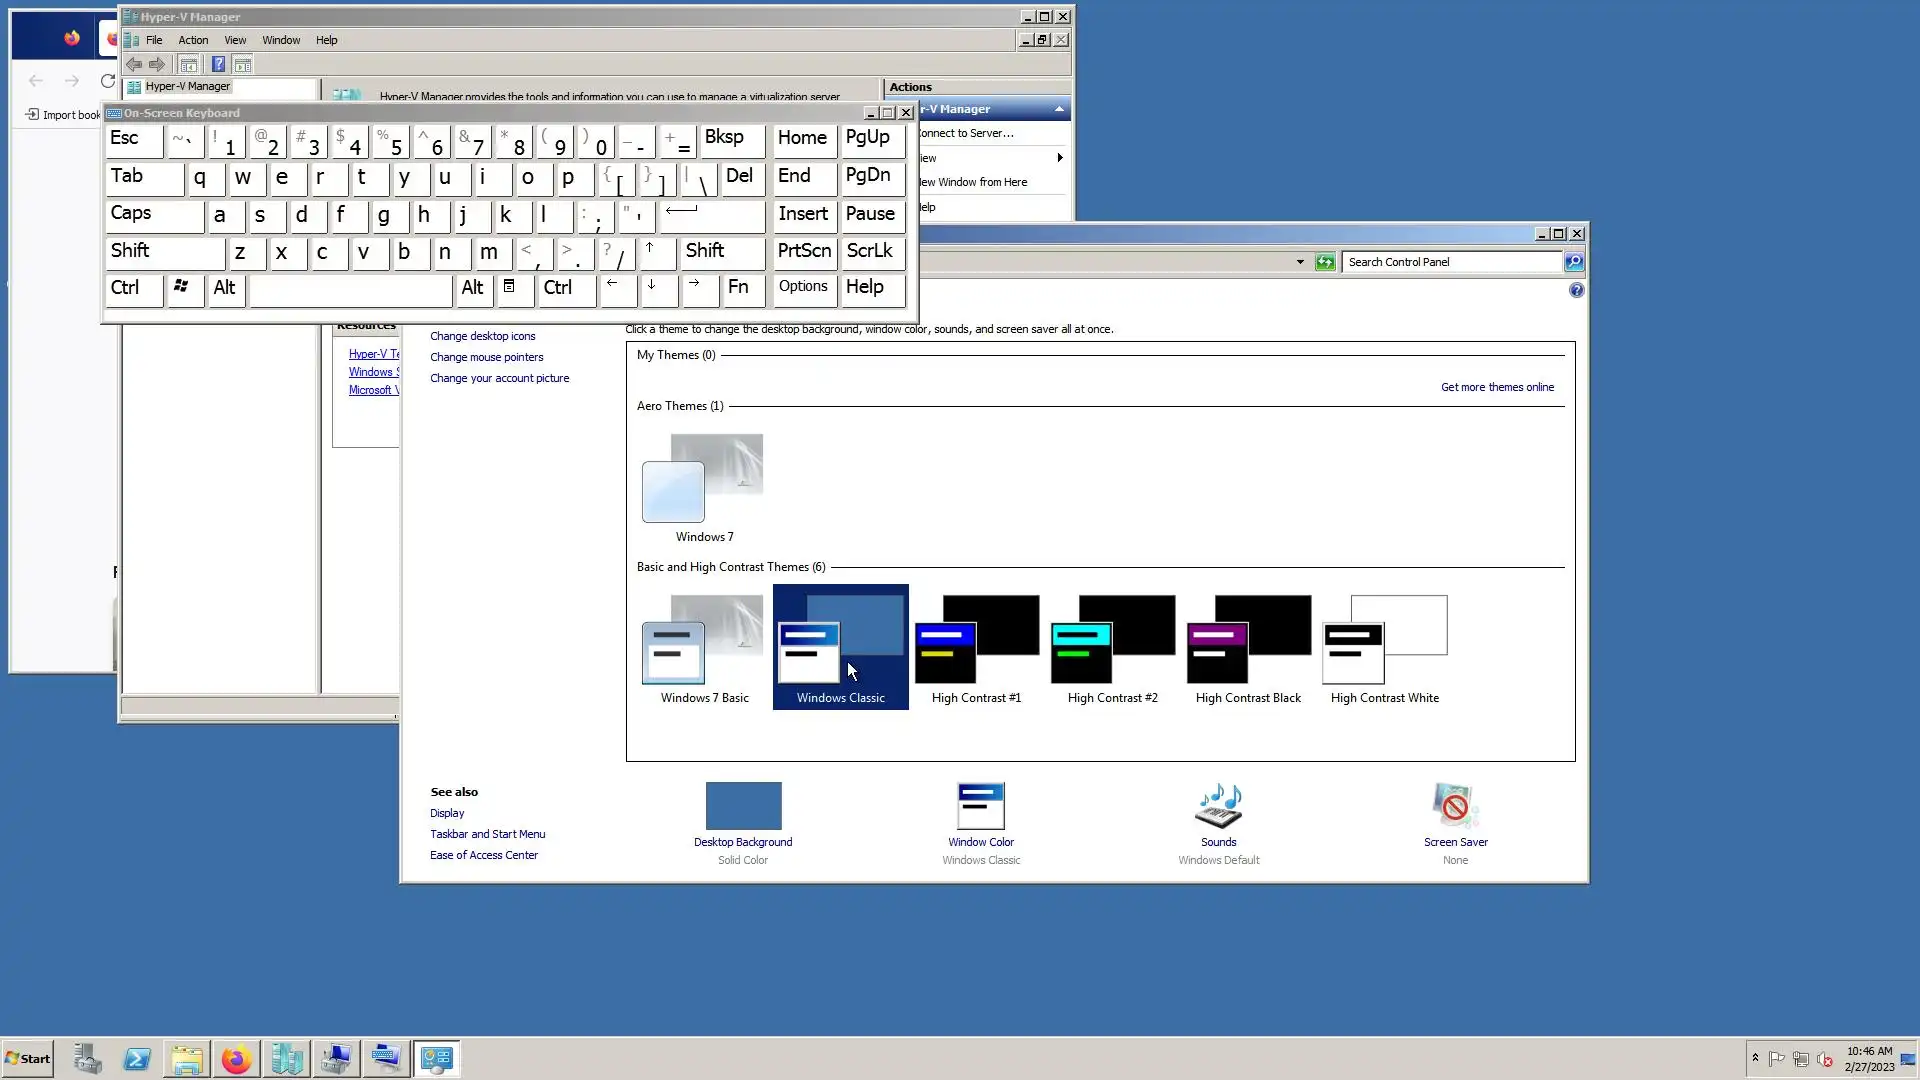Screen dimensions: 1920x1080
Task: Open the Window menu in Hyper-V Manager
Action: (x=281, y=41)
